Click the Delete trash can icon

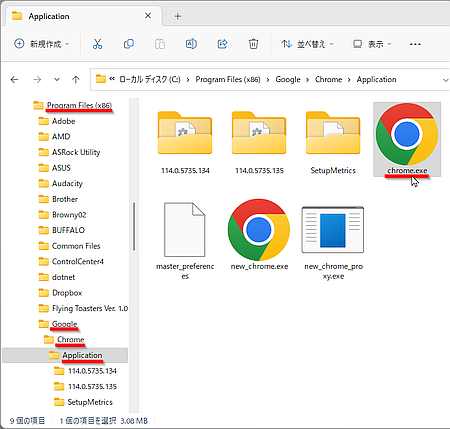[253, 44]
